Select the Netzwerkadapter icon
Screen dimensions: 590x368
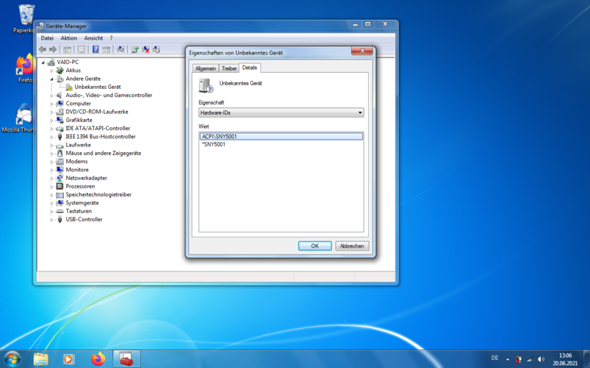coord(59,178)
